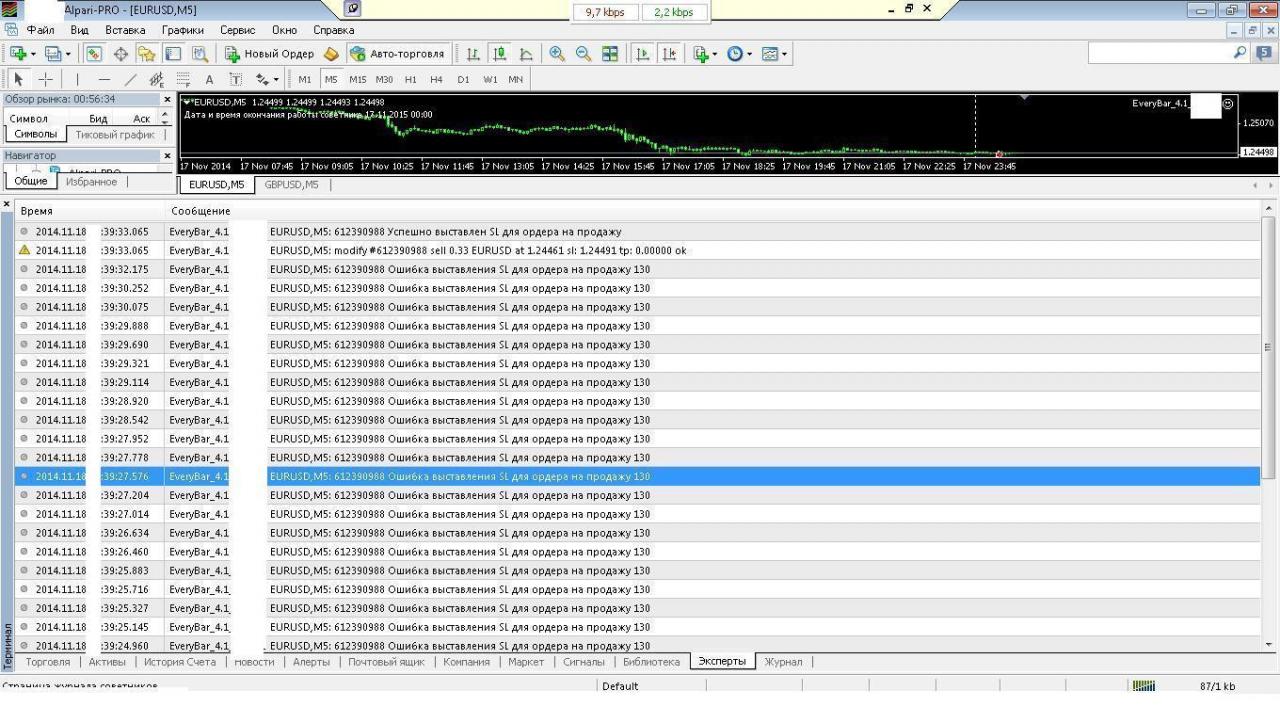Open the Strategy Tester icon

(198, 54)
